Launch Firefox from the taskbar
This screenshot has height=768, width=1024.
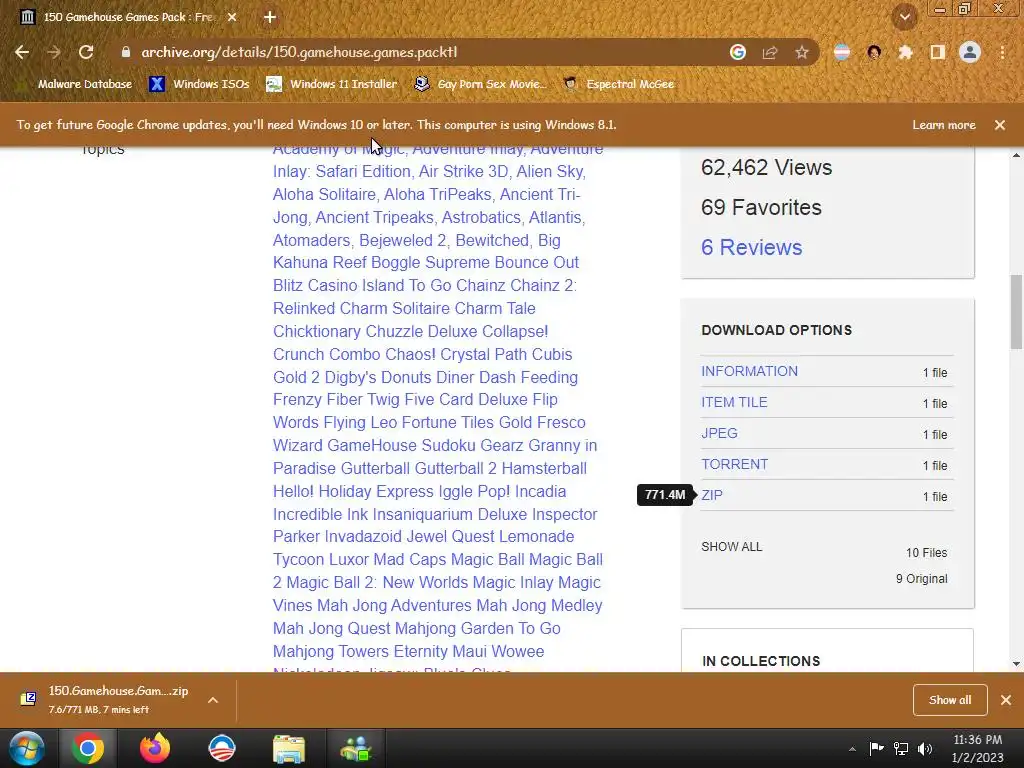point(155,748)
